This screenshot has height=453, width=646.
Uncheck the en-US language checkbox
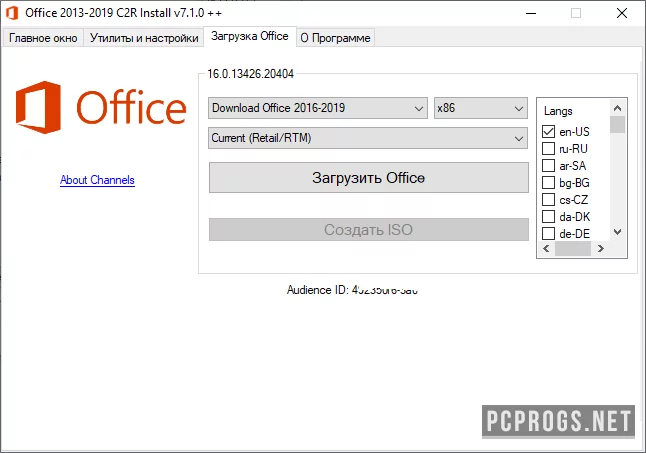pyautogui.click(x=548, y=131)
